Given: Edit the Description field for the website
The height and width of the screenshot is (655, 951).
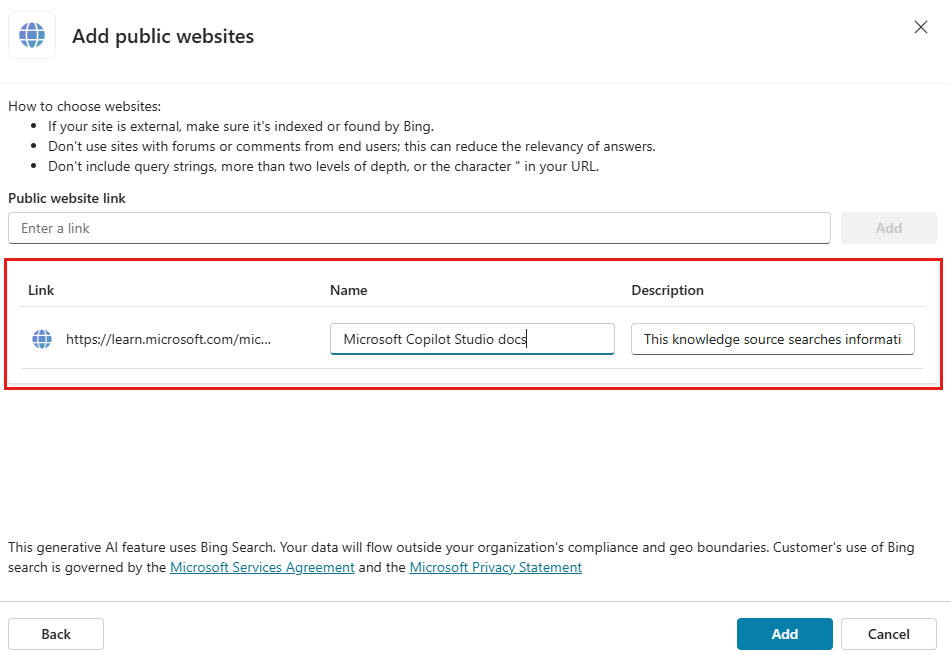Looking at the screenshot, I should coord(772,339).
